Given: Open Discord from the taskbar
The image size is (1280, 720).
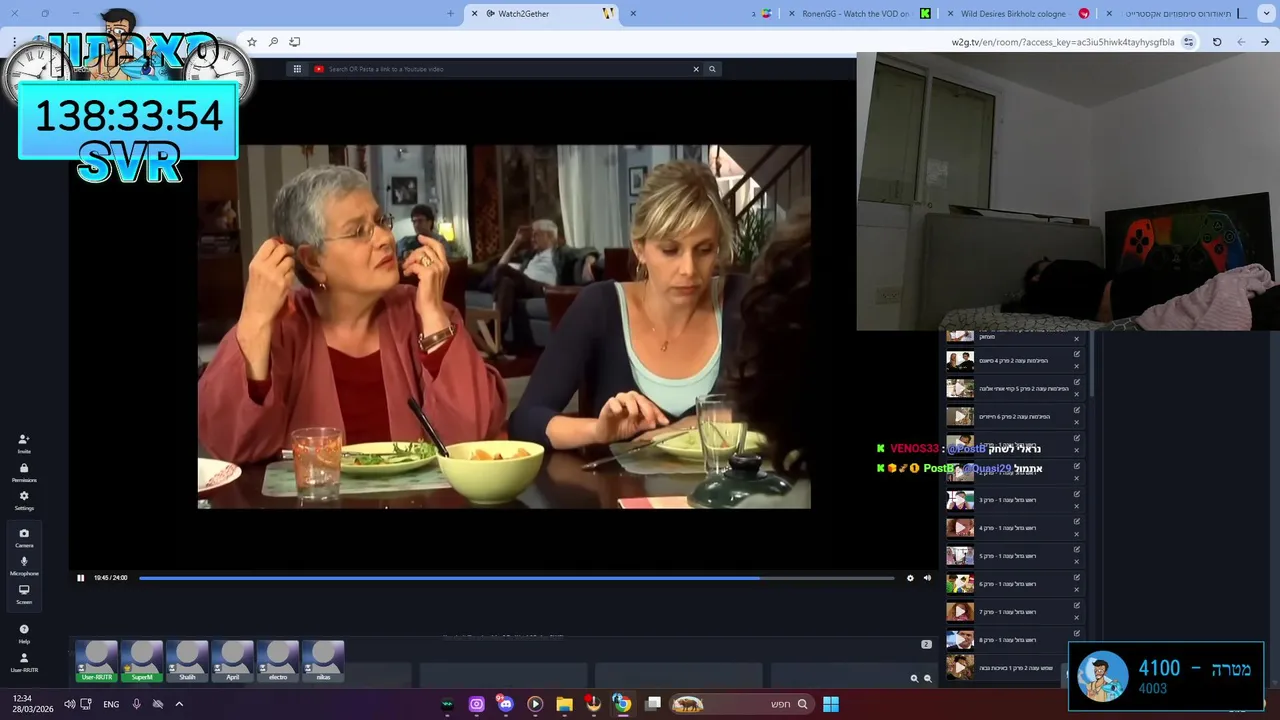Looking at the screenshot, I should pyautogui.click(x=505, y=704).
